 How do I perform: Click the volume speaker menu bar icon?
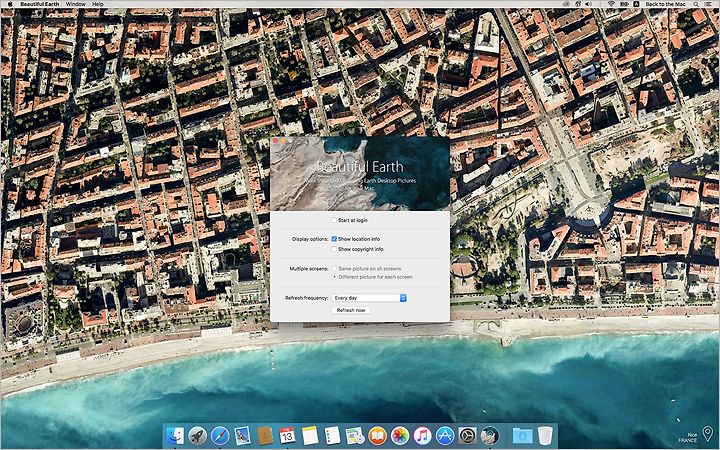[589, 4]
